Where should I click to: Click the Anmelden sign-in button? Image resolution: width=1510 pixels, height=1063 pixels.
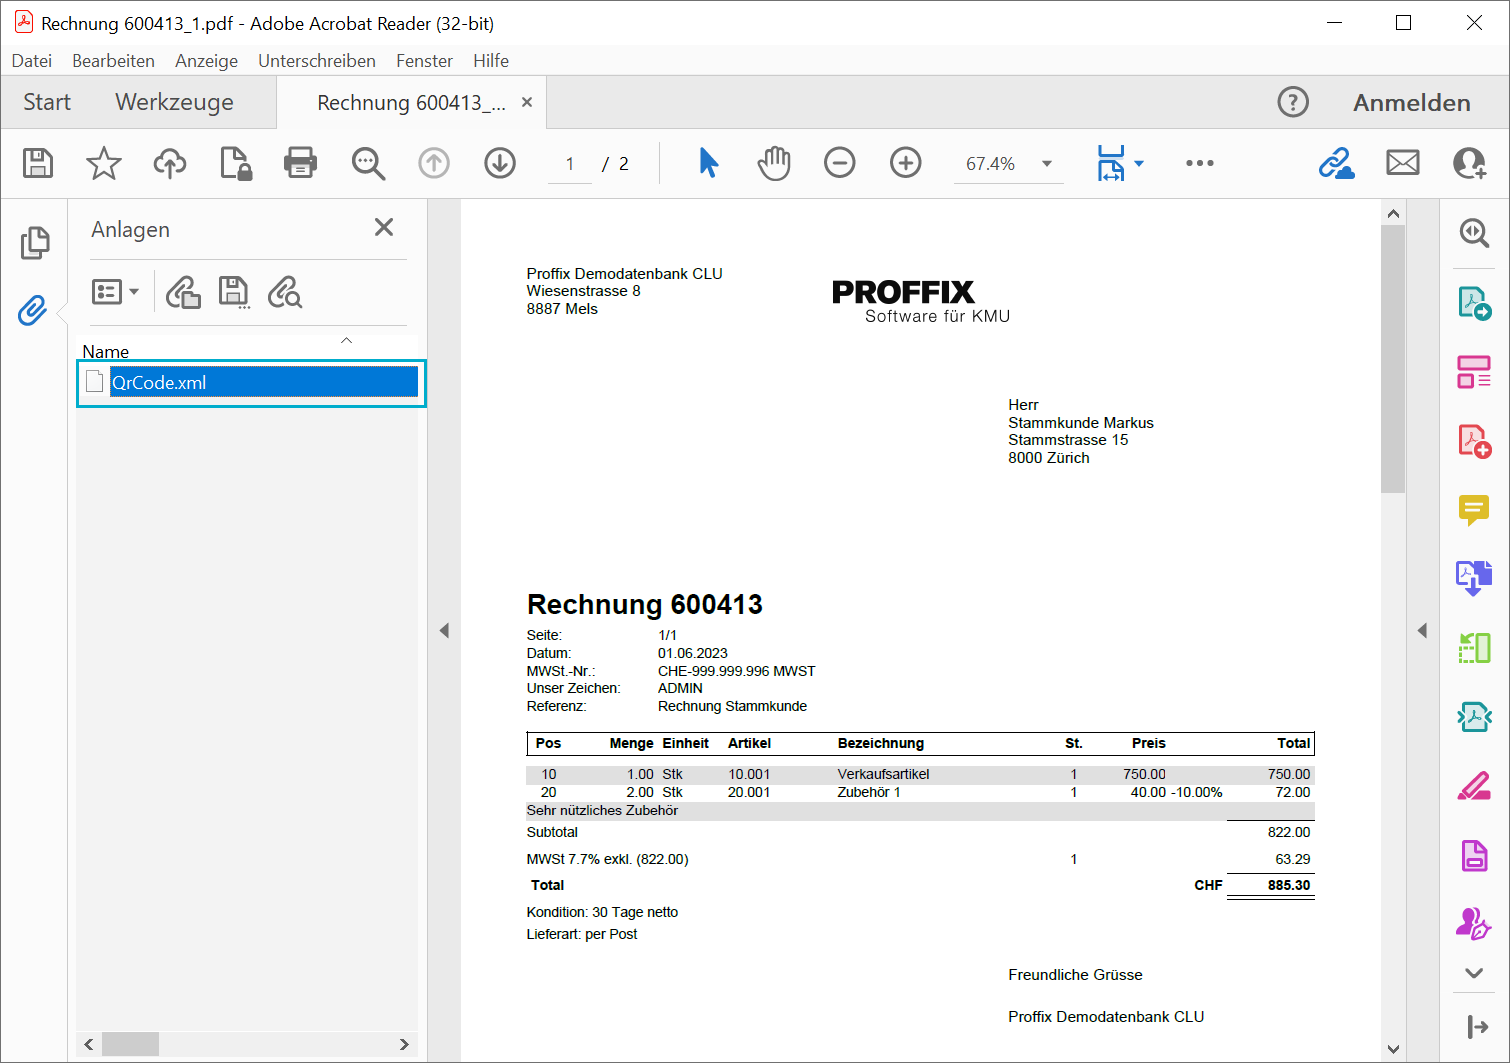coord(1412,102)
